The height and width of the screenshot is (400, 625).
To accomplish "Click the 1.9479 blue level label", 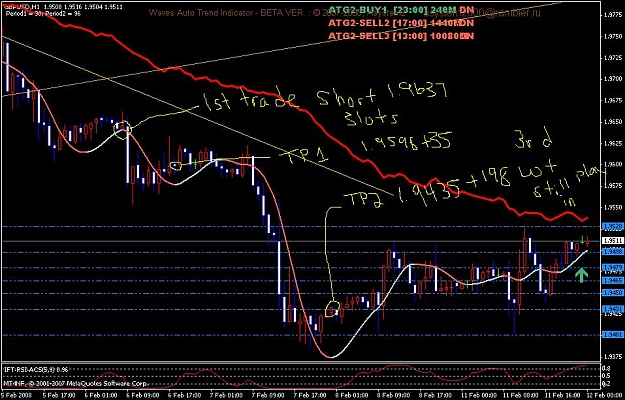I will pyautogui.click(x=613, y=267).
